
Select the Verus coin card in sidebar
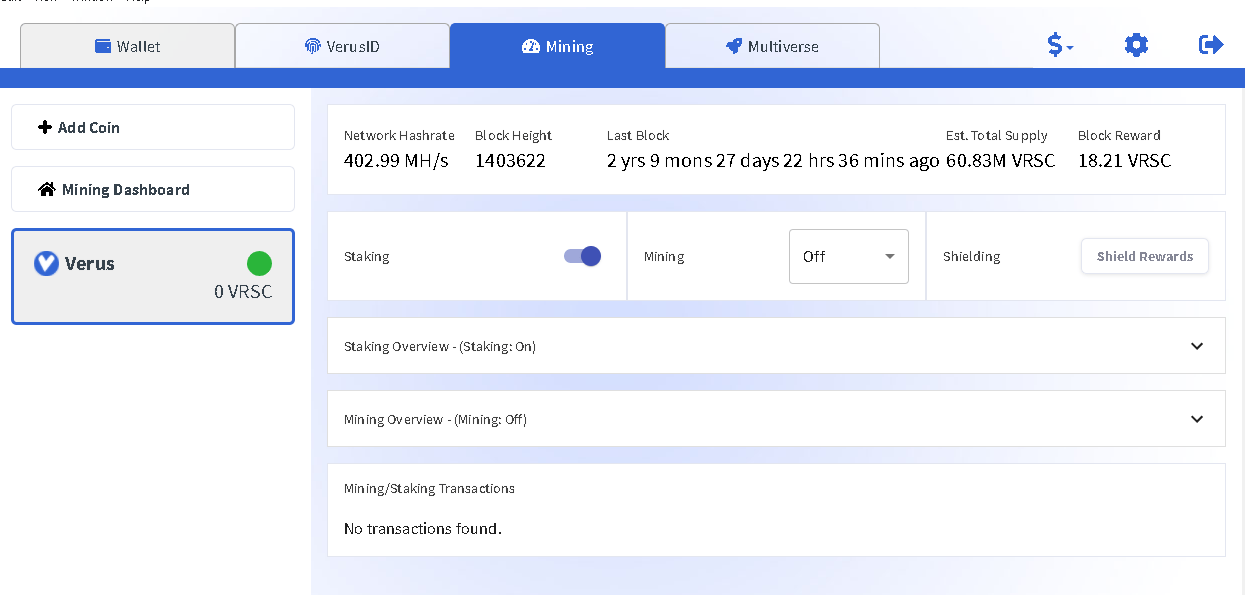coord(152,276)
